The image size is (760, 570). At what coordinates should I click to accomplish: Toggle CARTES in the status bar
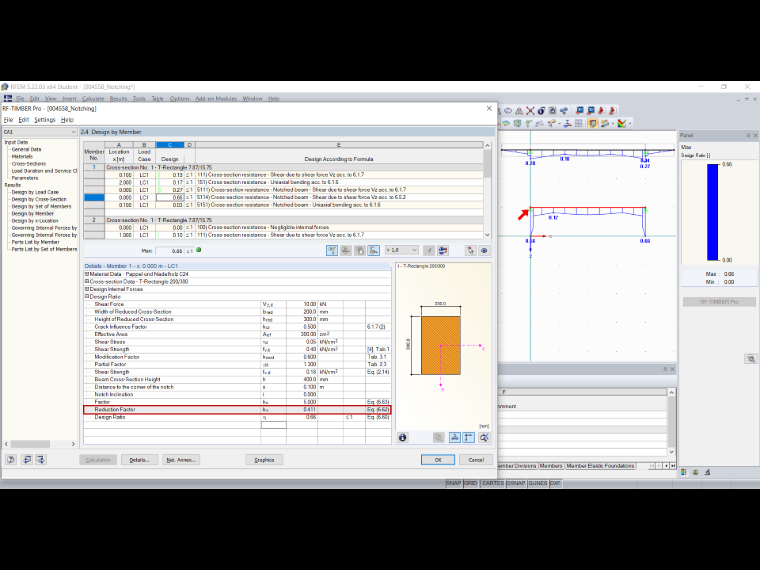(x=492, y=483)
